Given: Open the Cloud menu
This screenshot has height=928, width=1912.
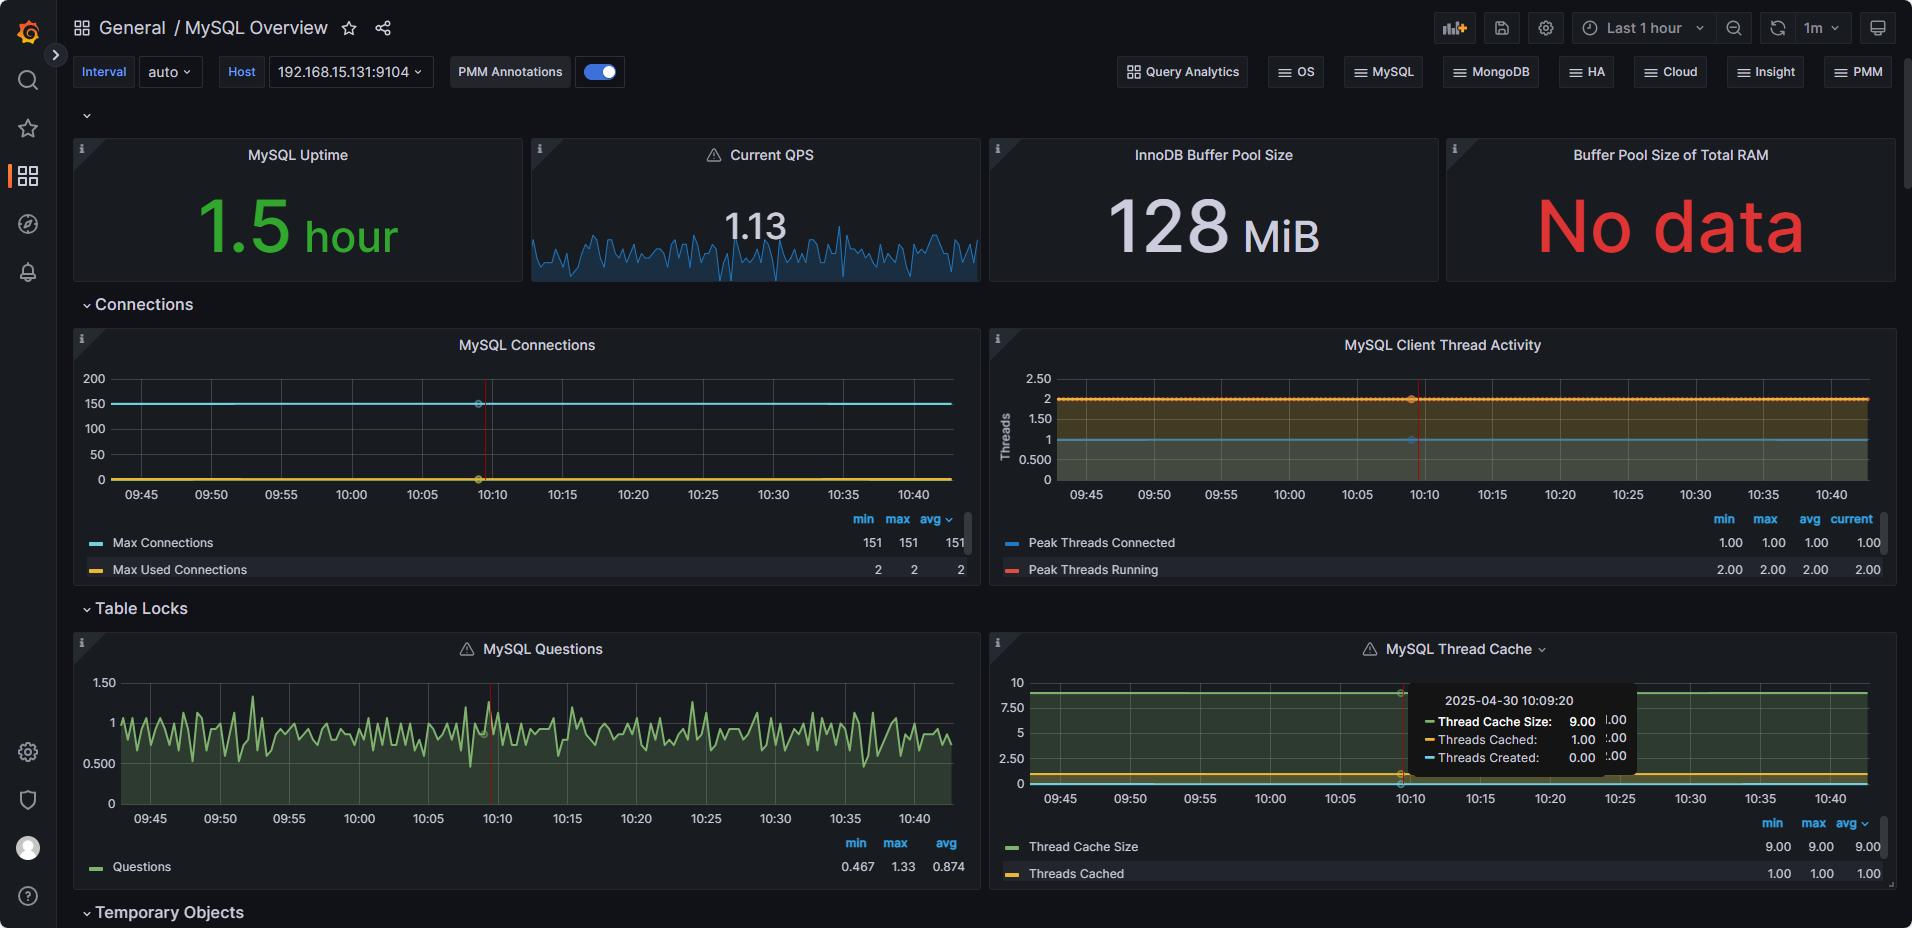Looking at the screenshot, I should click(x=1671, y=72).
